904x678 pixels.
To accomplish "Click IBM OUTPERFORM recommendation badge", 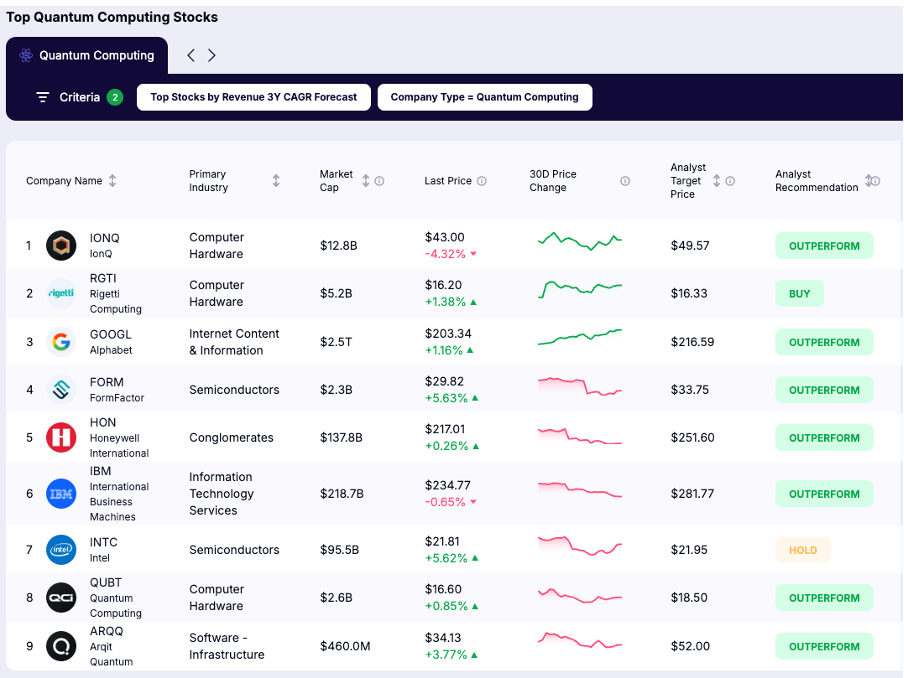I will pyautogui.click(x=824, y=494).
